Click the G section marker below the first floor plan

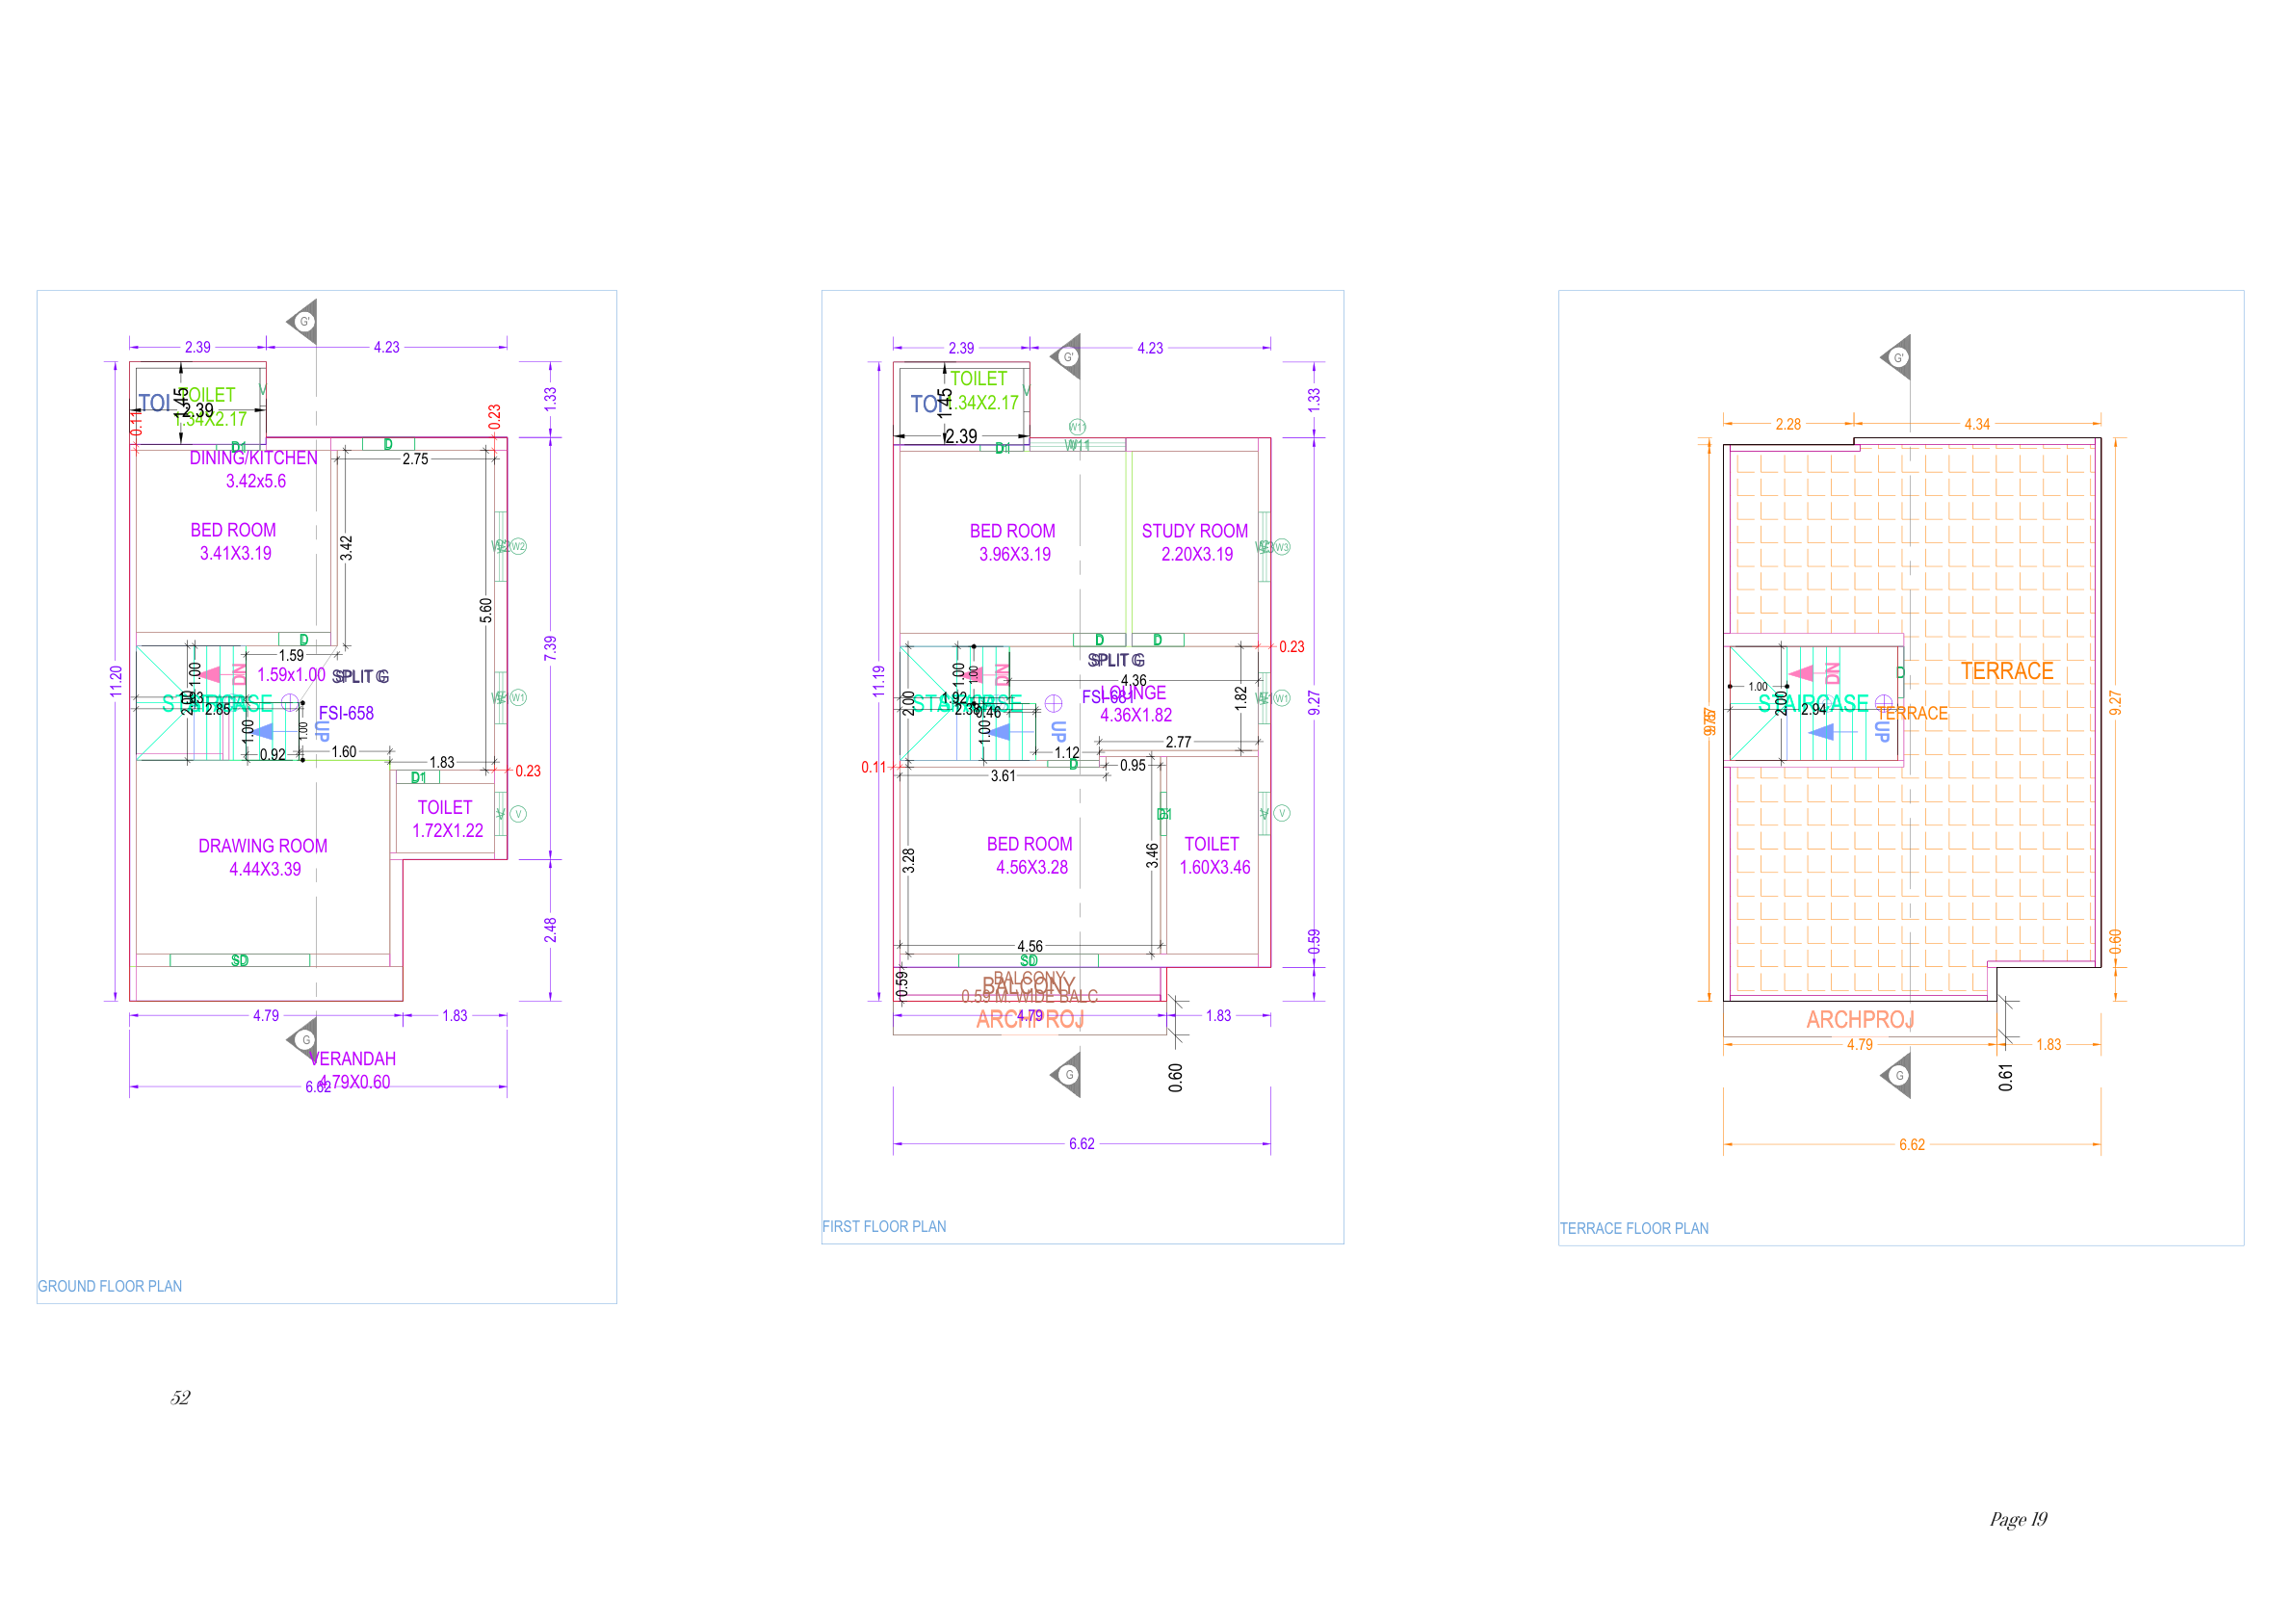coord(1068,1074)
